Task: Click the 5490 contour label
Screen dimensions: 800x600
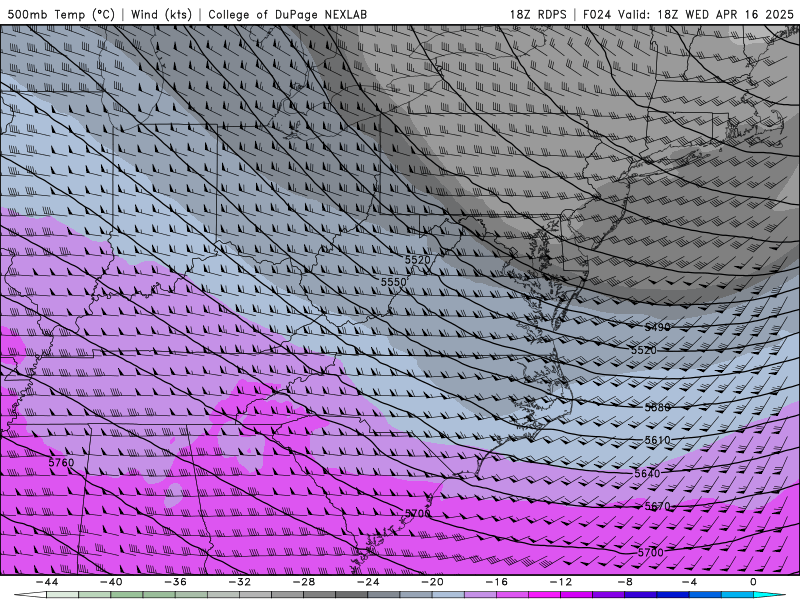Action: (x=658, y=327)
